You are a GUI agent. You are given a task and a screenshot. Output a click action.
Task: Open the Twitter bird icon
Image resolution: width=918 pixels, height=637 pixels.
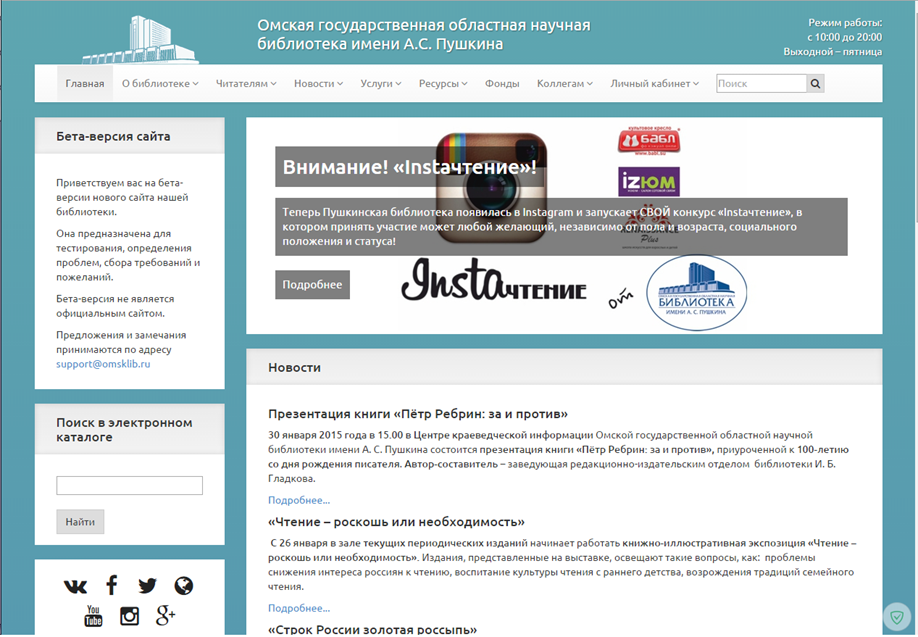point(147,585)
